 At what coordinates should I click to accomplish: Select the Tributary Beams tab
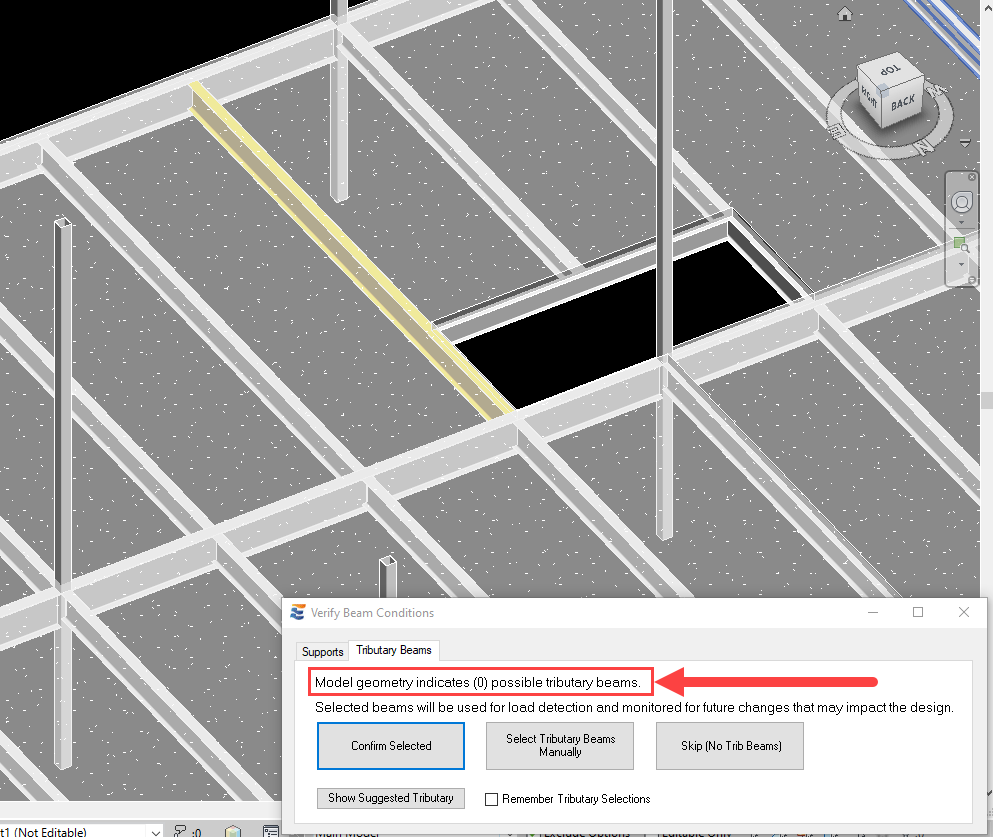(x=394, y=650)
